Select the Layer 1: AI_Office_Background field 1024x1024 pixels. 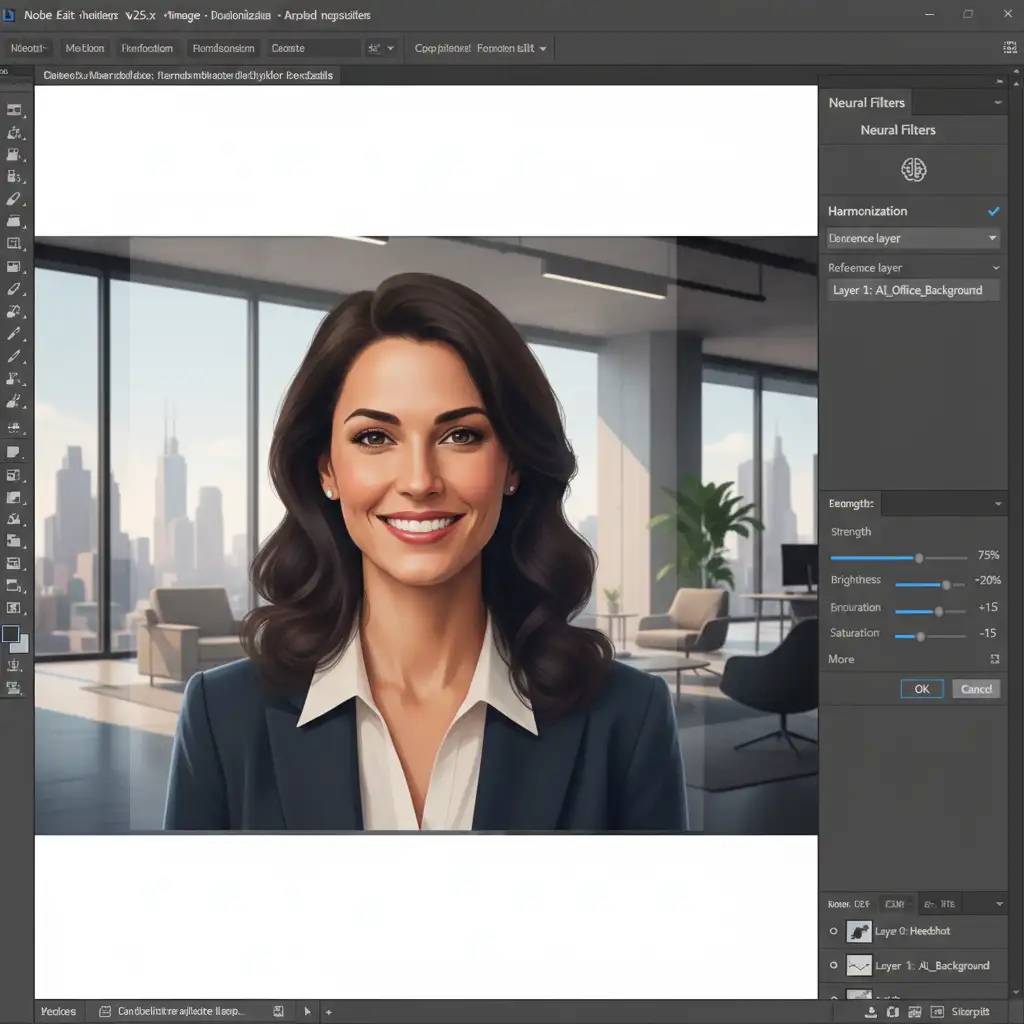pyautogui.click(x=908, y=290)
